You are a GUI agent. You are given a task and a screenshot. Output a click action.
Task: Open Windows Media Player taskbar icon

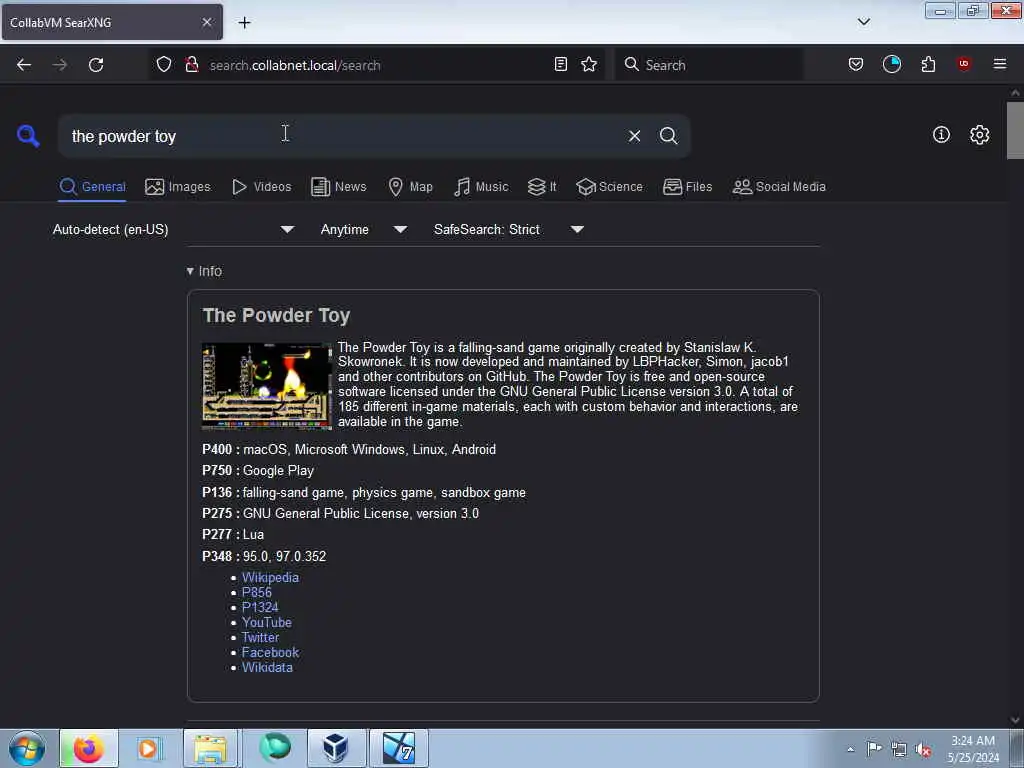(148, 748)
